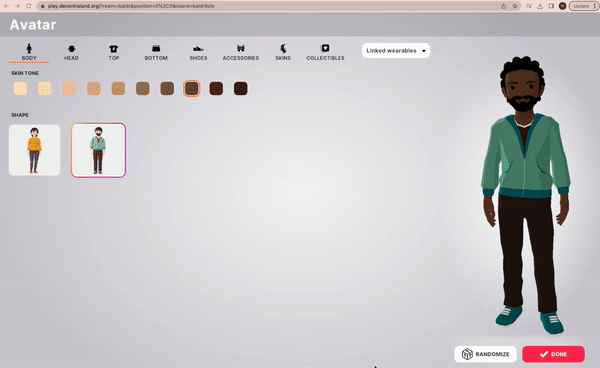The image size is (600, 368).
Task: Select the Skins category icon
Action: (x=283, y=49)
